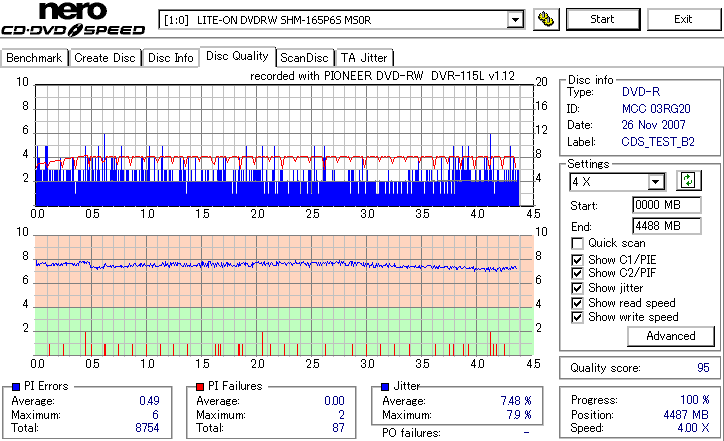The width and height of the screenshot is (724, 441).
Task: Click PI Failures total value 87
Action: 338,428
